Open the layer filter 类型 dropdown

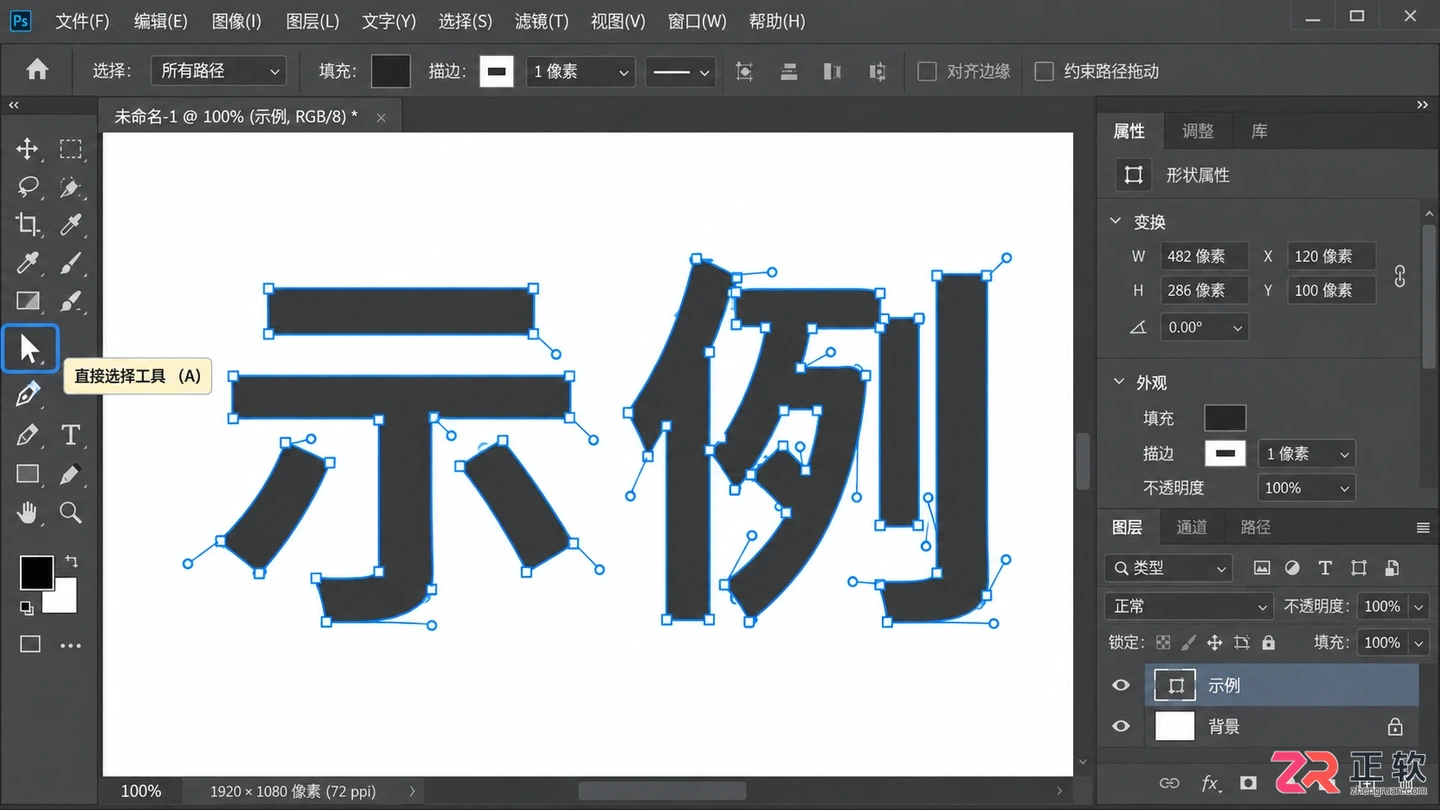point(1168,568)
